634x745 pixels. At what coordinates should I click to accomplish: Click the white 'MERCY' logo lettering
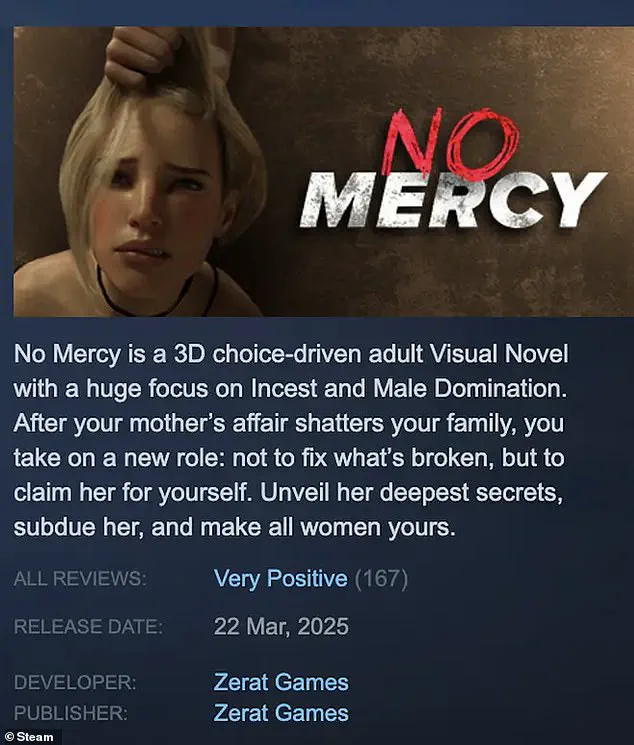[453, 201]
